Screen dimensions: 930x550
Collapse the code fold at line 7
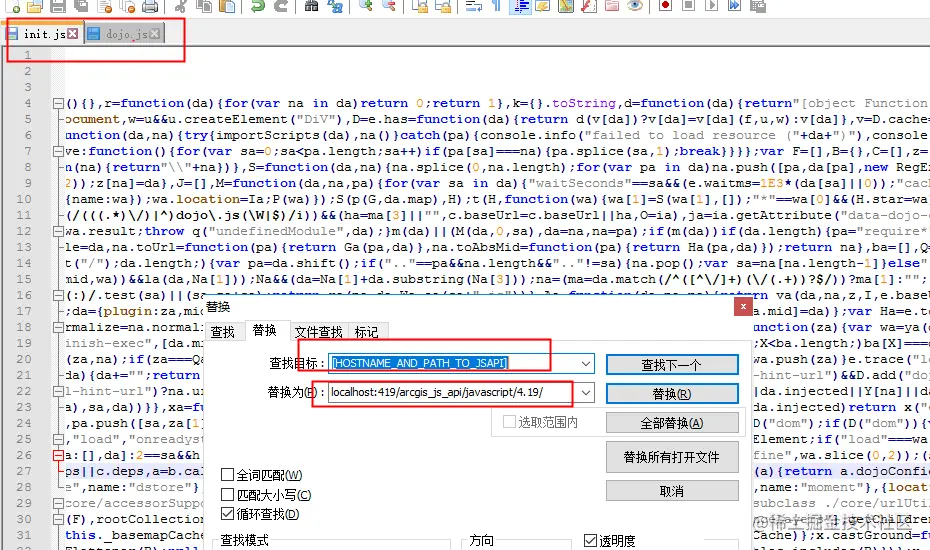click(x=58, y=152)
